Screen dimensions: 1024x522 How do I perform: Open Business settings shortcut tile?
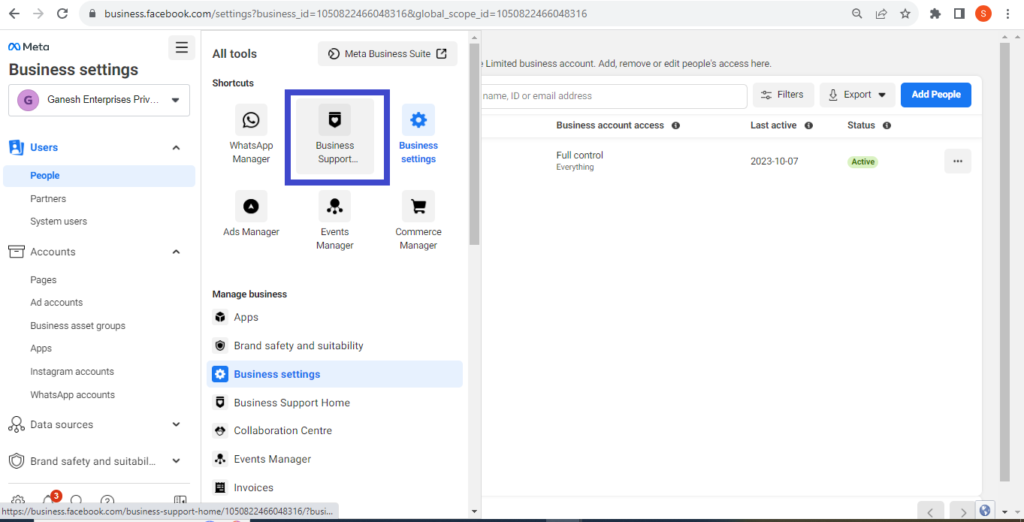pyautogui.click(x=418, y=134)
